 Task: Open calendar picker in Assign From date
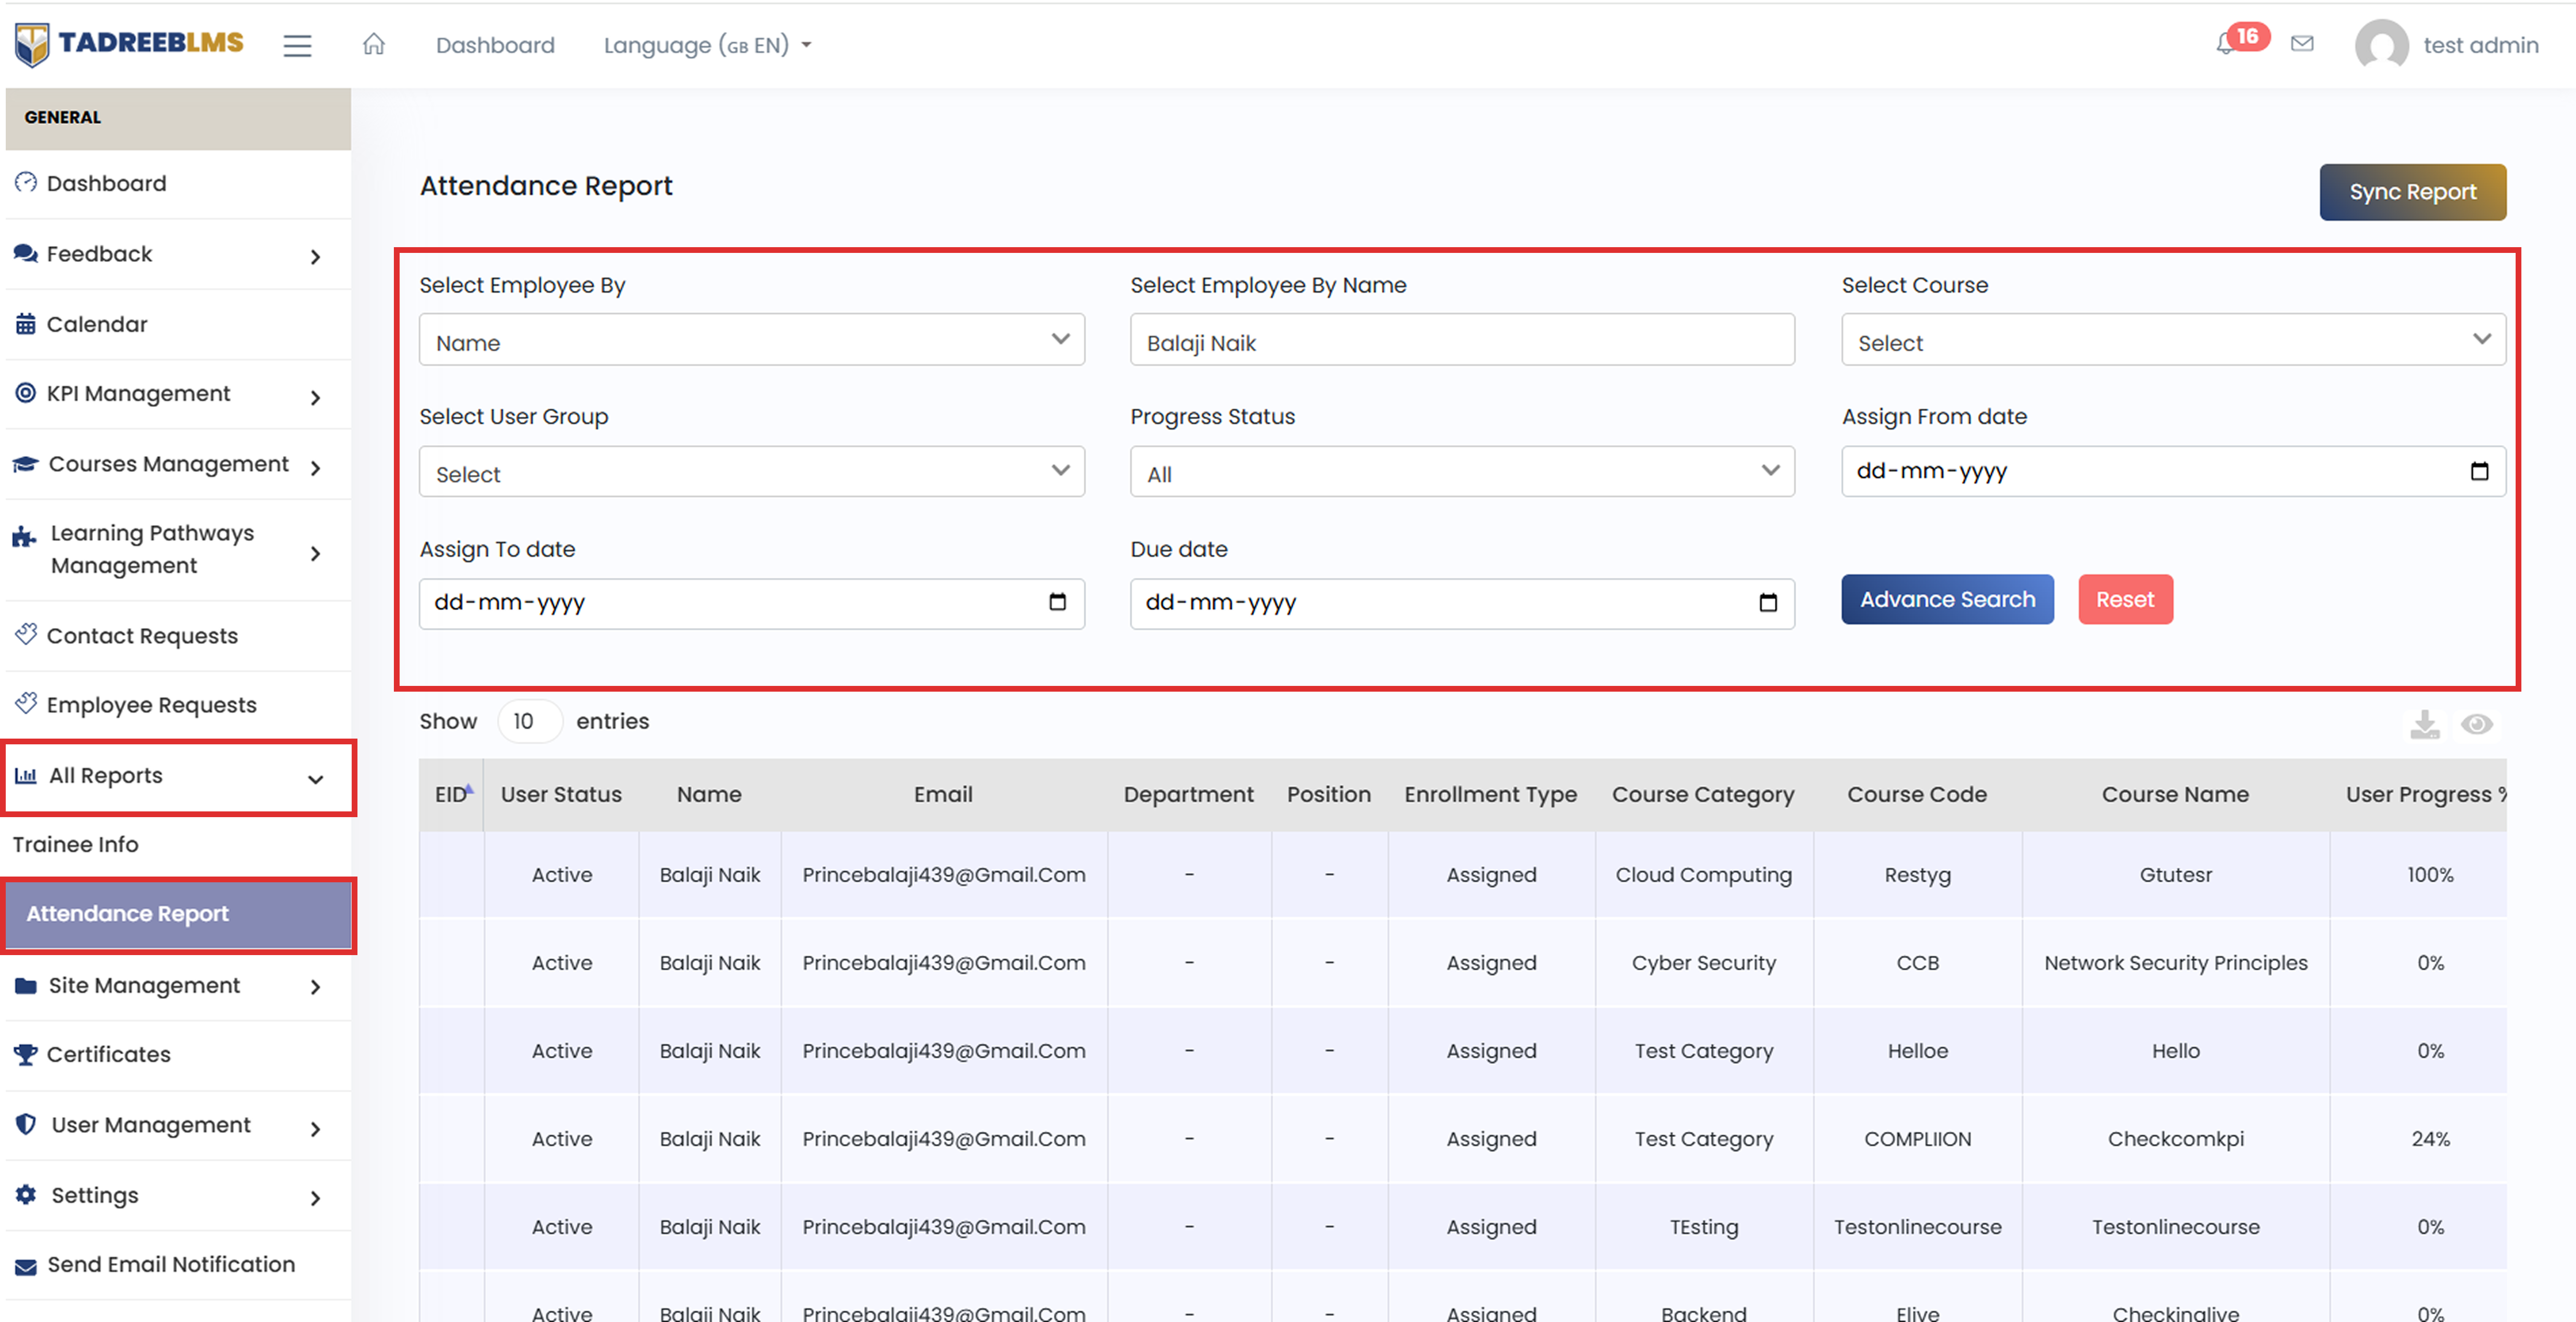coord(2480,471)
